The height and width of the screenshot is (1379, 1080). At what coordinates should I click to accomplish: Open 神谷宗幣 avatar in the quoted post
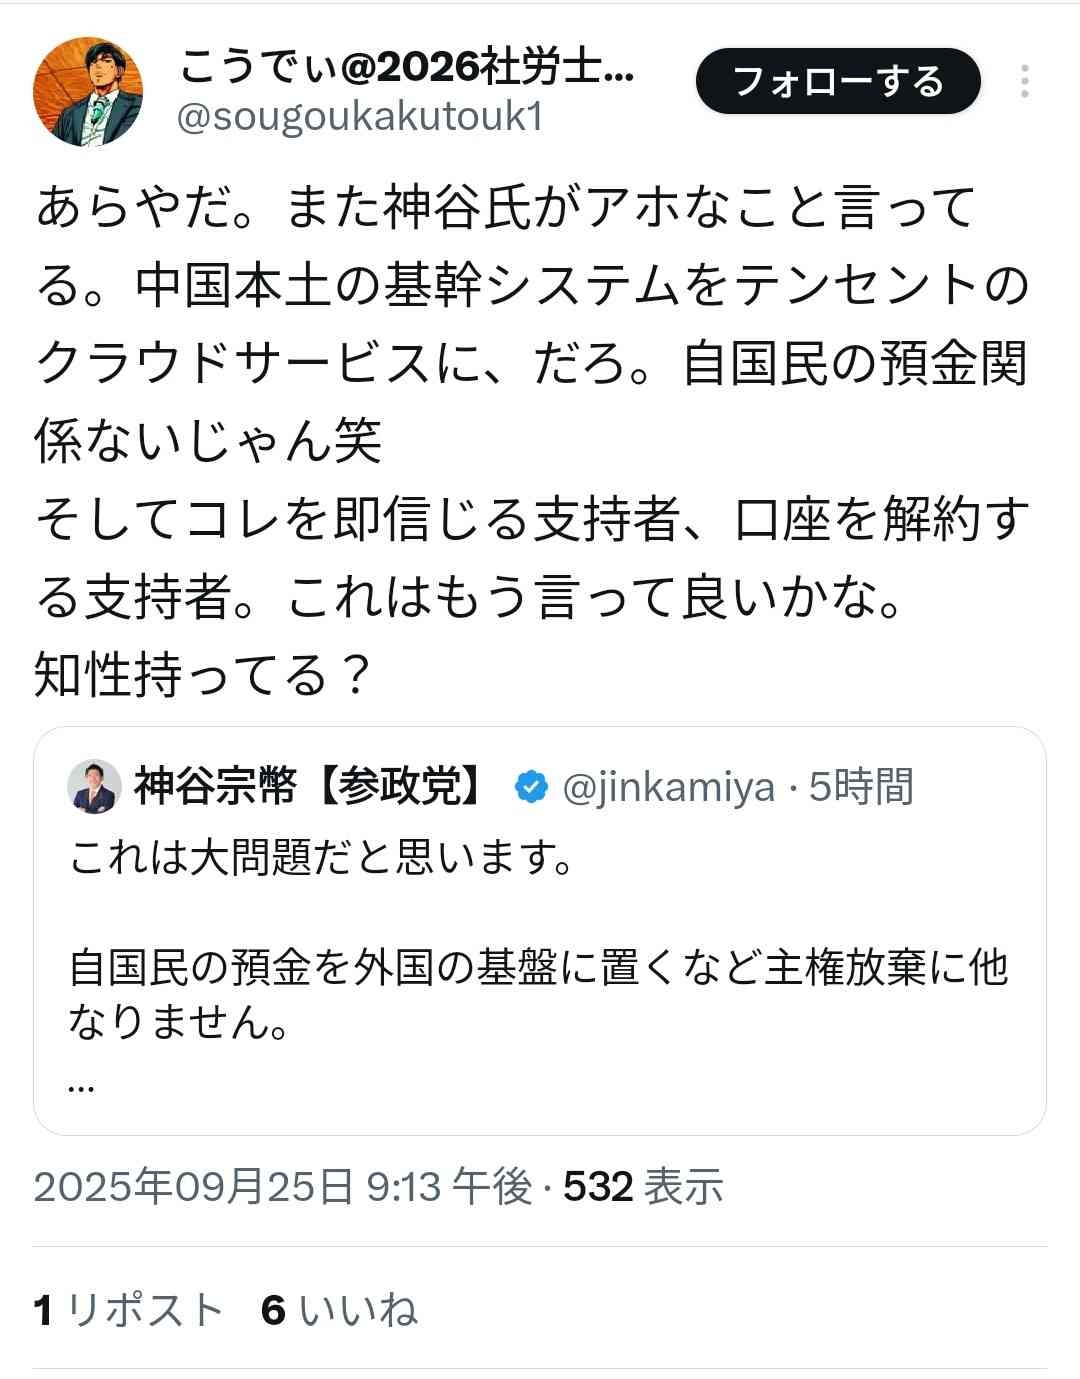pos(94,787)
